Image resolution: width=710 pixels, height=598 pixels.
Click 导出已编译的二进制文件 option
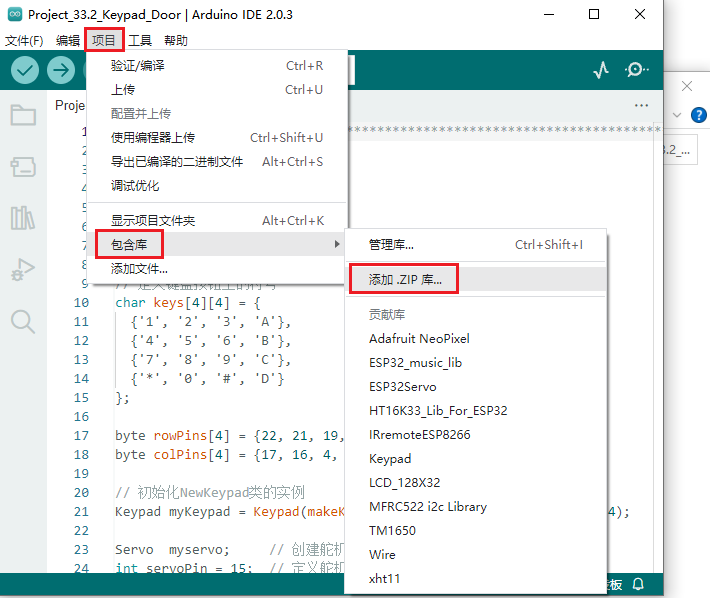pyautogui.click(x=177, y=162)
